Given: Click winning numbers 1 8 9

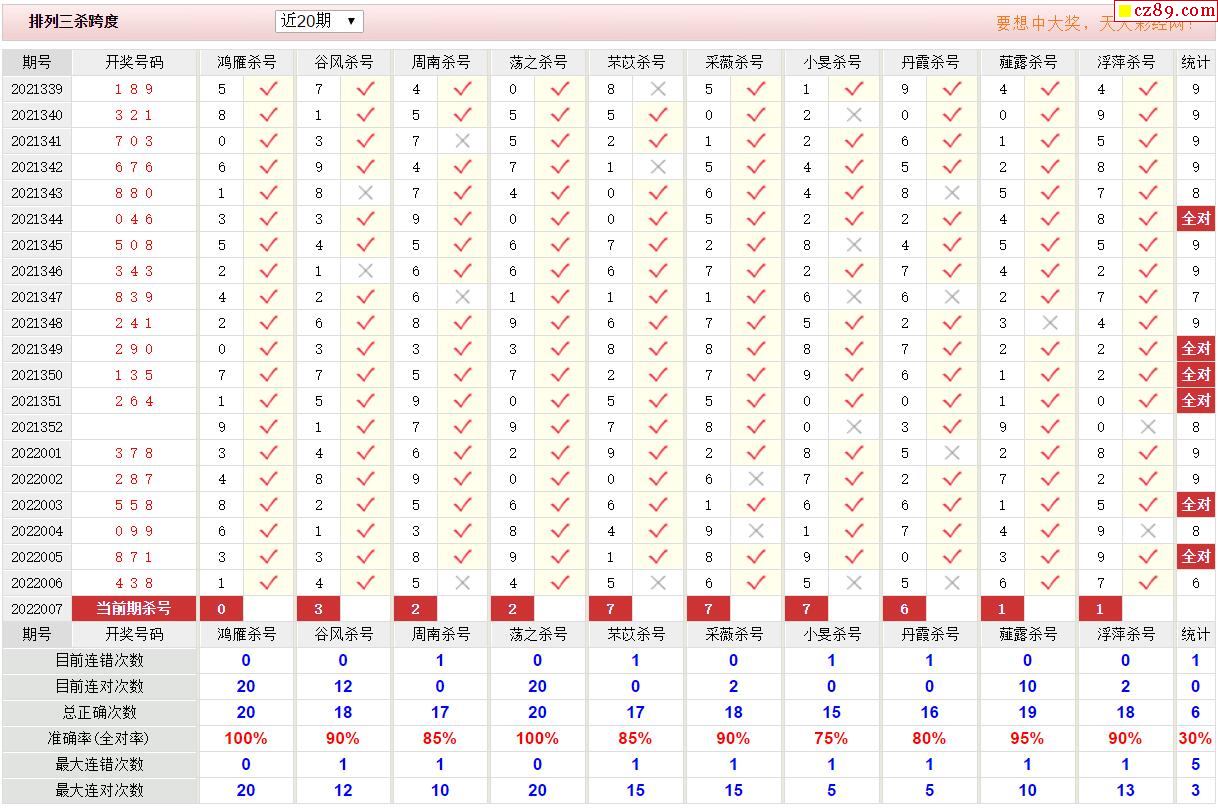Looking at the screenshot, I should point(134,89).
